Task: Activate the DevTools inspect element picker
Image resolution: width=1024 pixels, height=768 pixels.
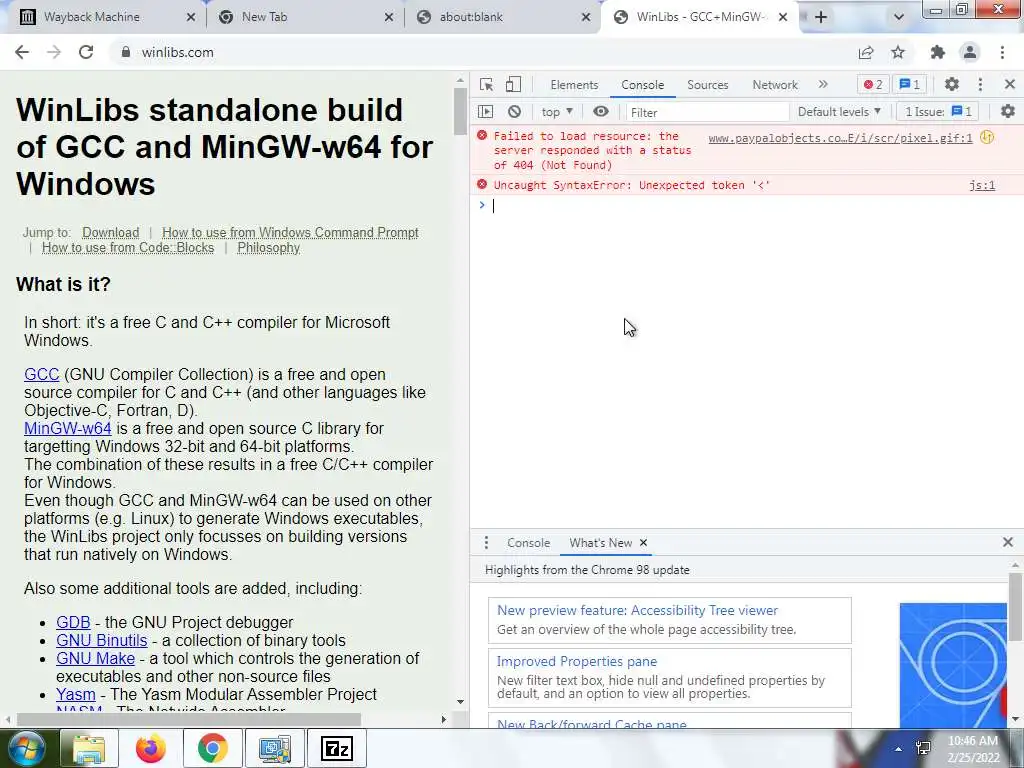Action: click(x=486, y=84)
